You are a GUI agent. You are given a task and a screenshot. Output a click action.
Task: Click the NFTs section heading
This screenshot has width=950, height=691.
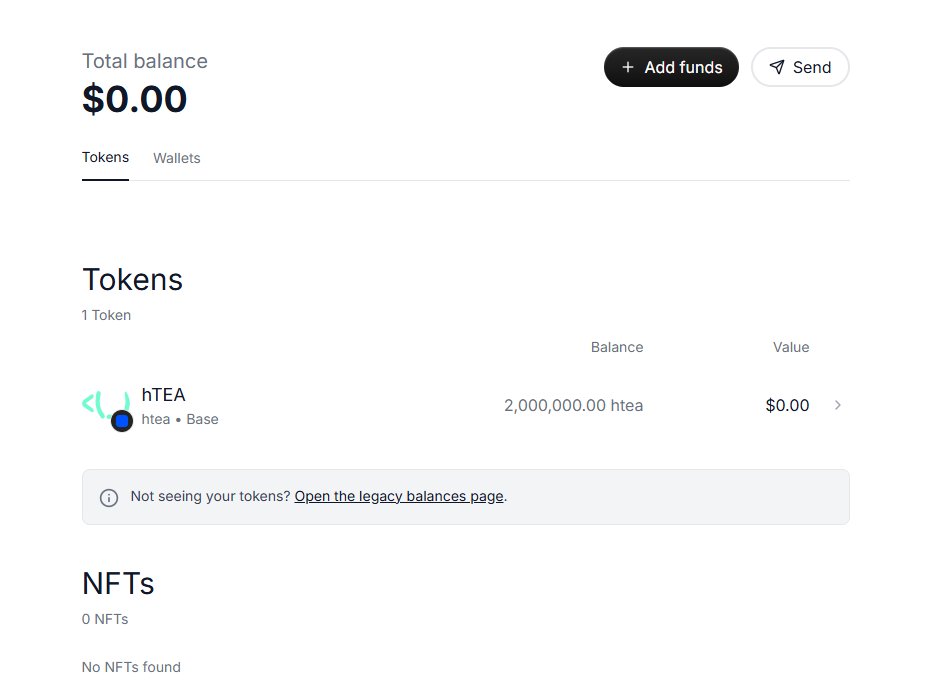[118, 584]
